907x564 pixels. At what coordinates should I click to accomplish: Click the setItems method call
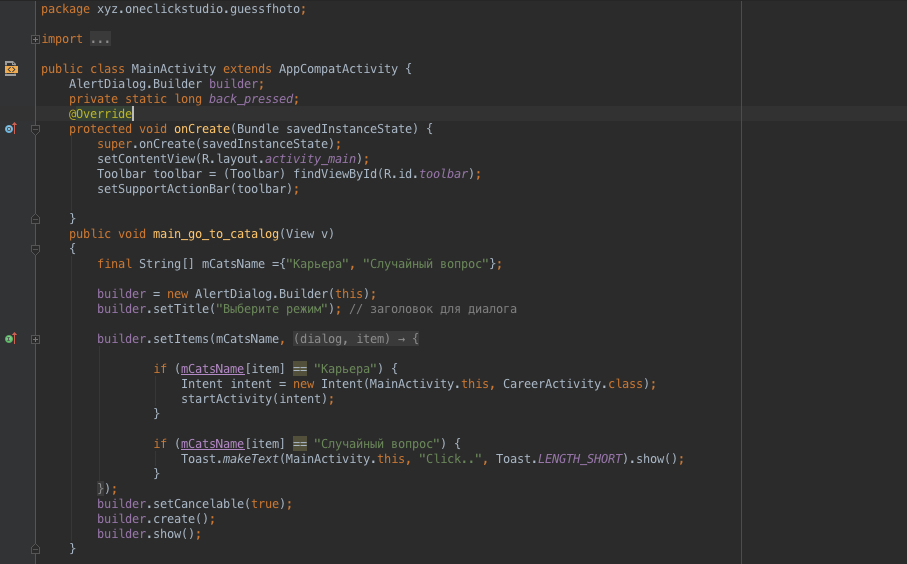[181, 339]
